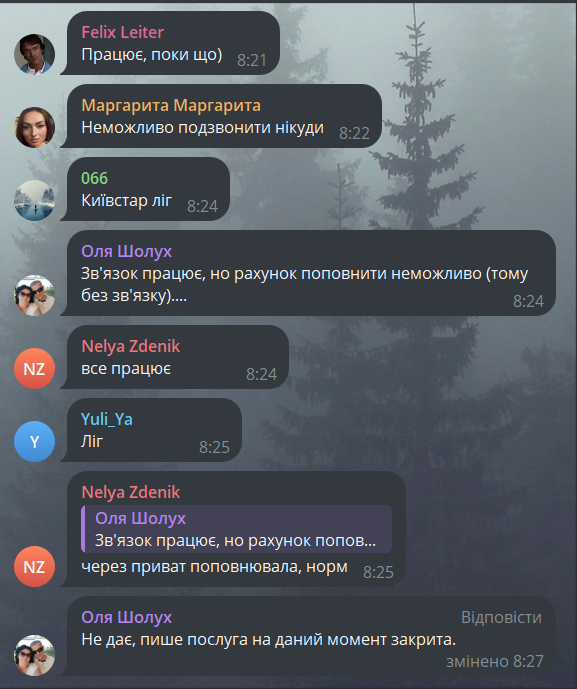Viewport: 577px width, 689px height.
Task: Click the Відповісти reply button
Action: tap(501, 617)
